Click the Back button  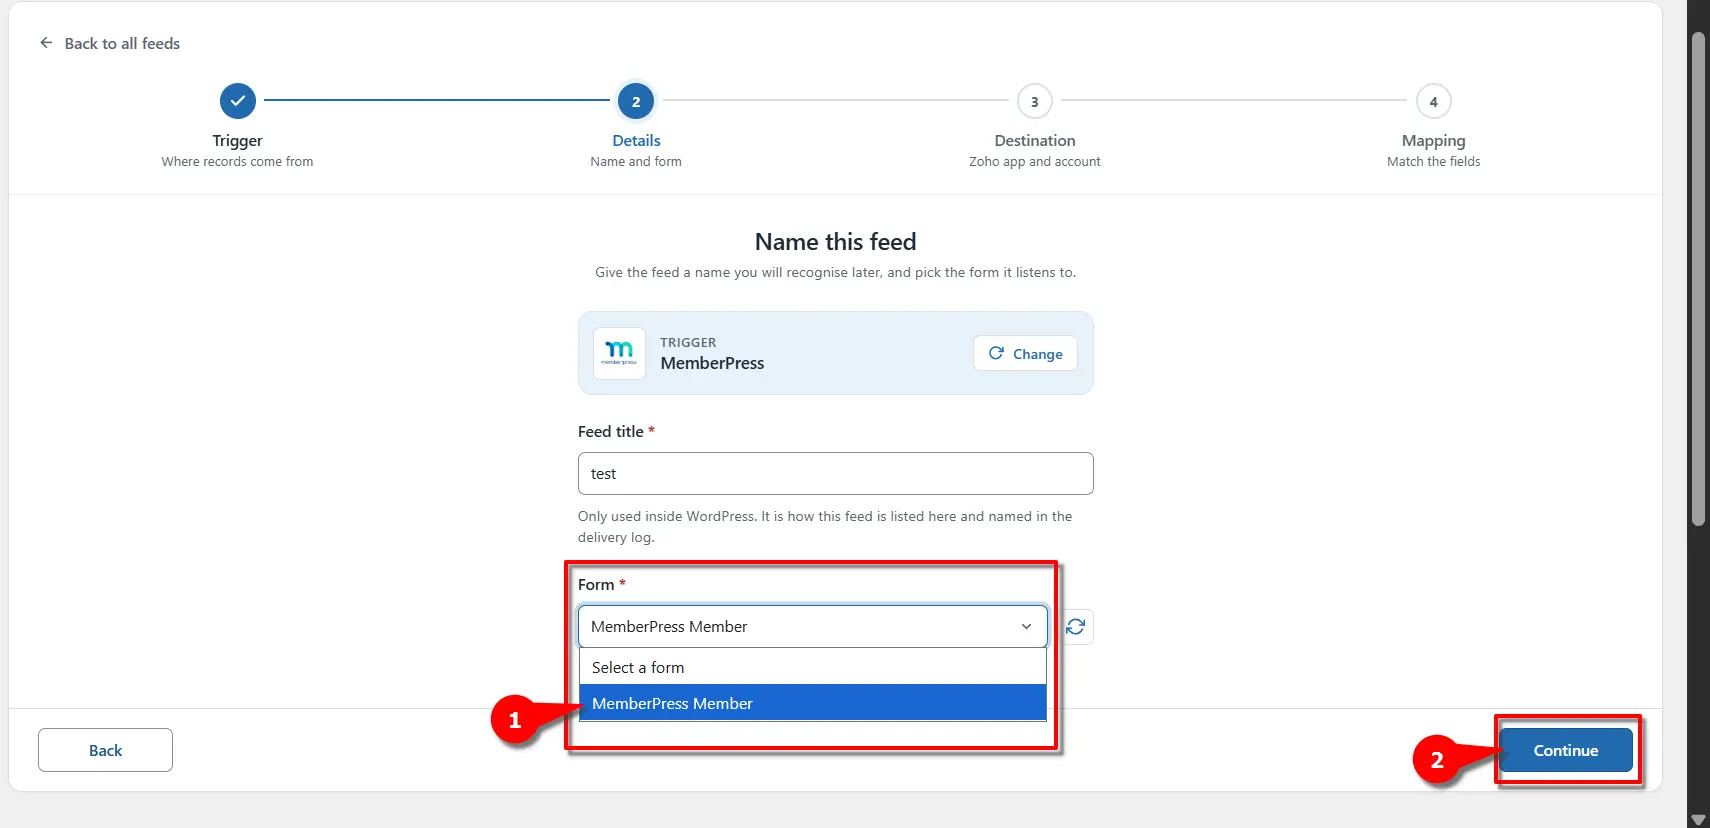[105, 750]
